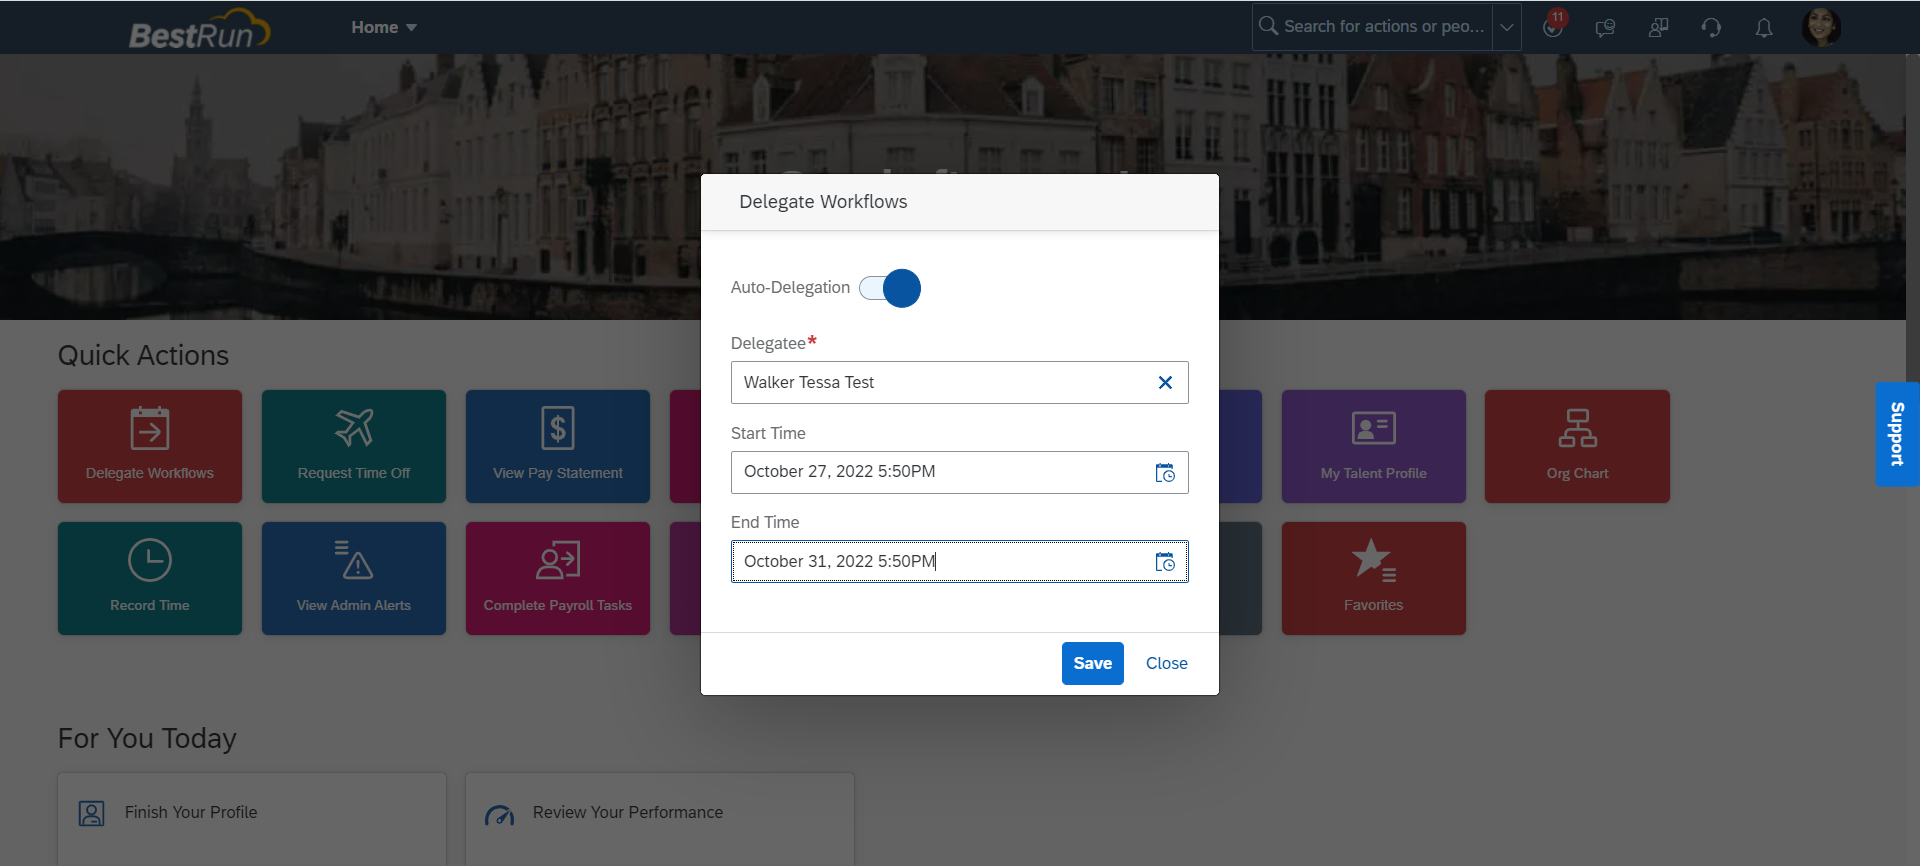Open the Finish Your Profile card
The image size is (1920, 866).
click(x=252, y=818)
